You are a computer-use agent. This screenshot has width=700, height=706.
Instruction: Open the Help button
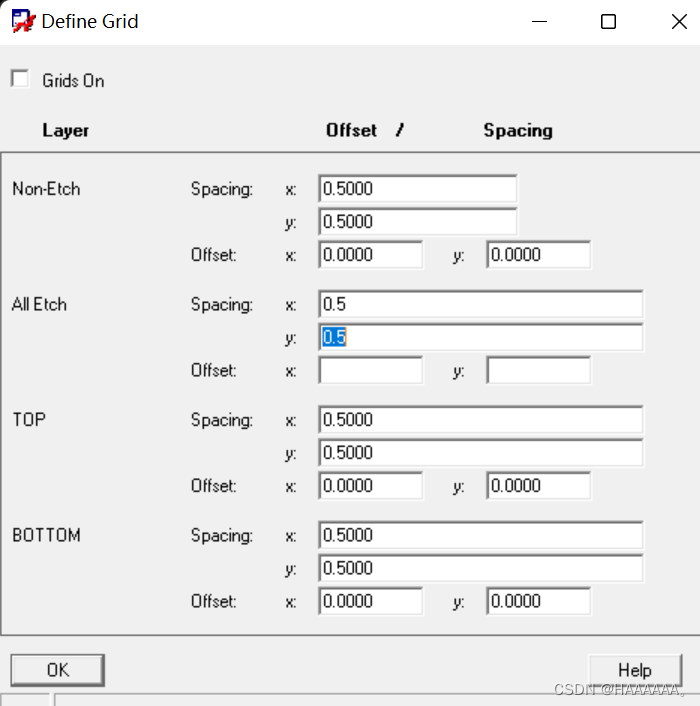[x=635, y=670]
